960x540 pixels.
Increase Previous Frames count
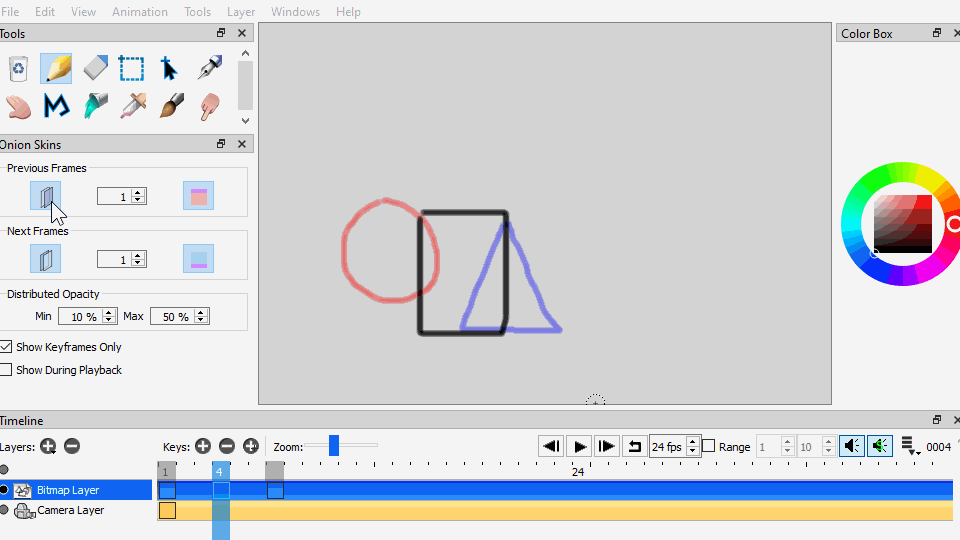[138, 192]
